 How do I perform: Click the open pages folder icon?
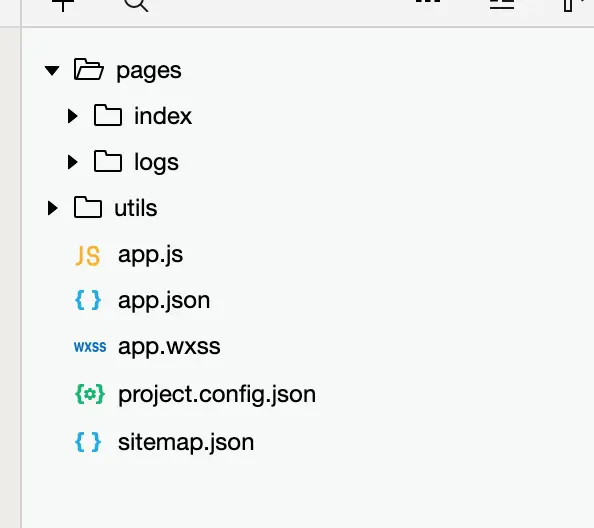point(89,69)
